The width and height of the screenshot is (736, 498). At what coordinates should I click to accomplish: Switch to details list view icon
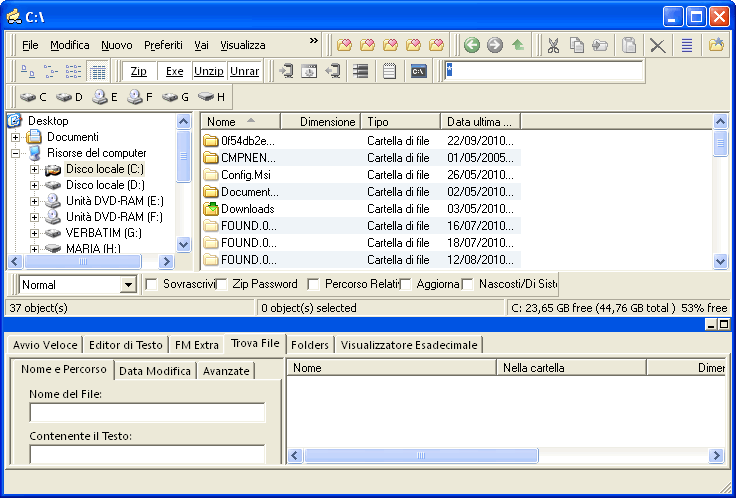point(98,71)
